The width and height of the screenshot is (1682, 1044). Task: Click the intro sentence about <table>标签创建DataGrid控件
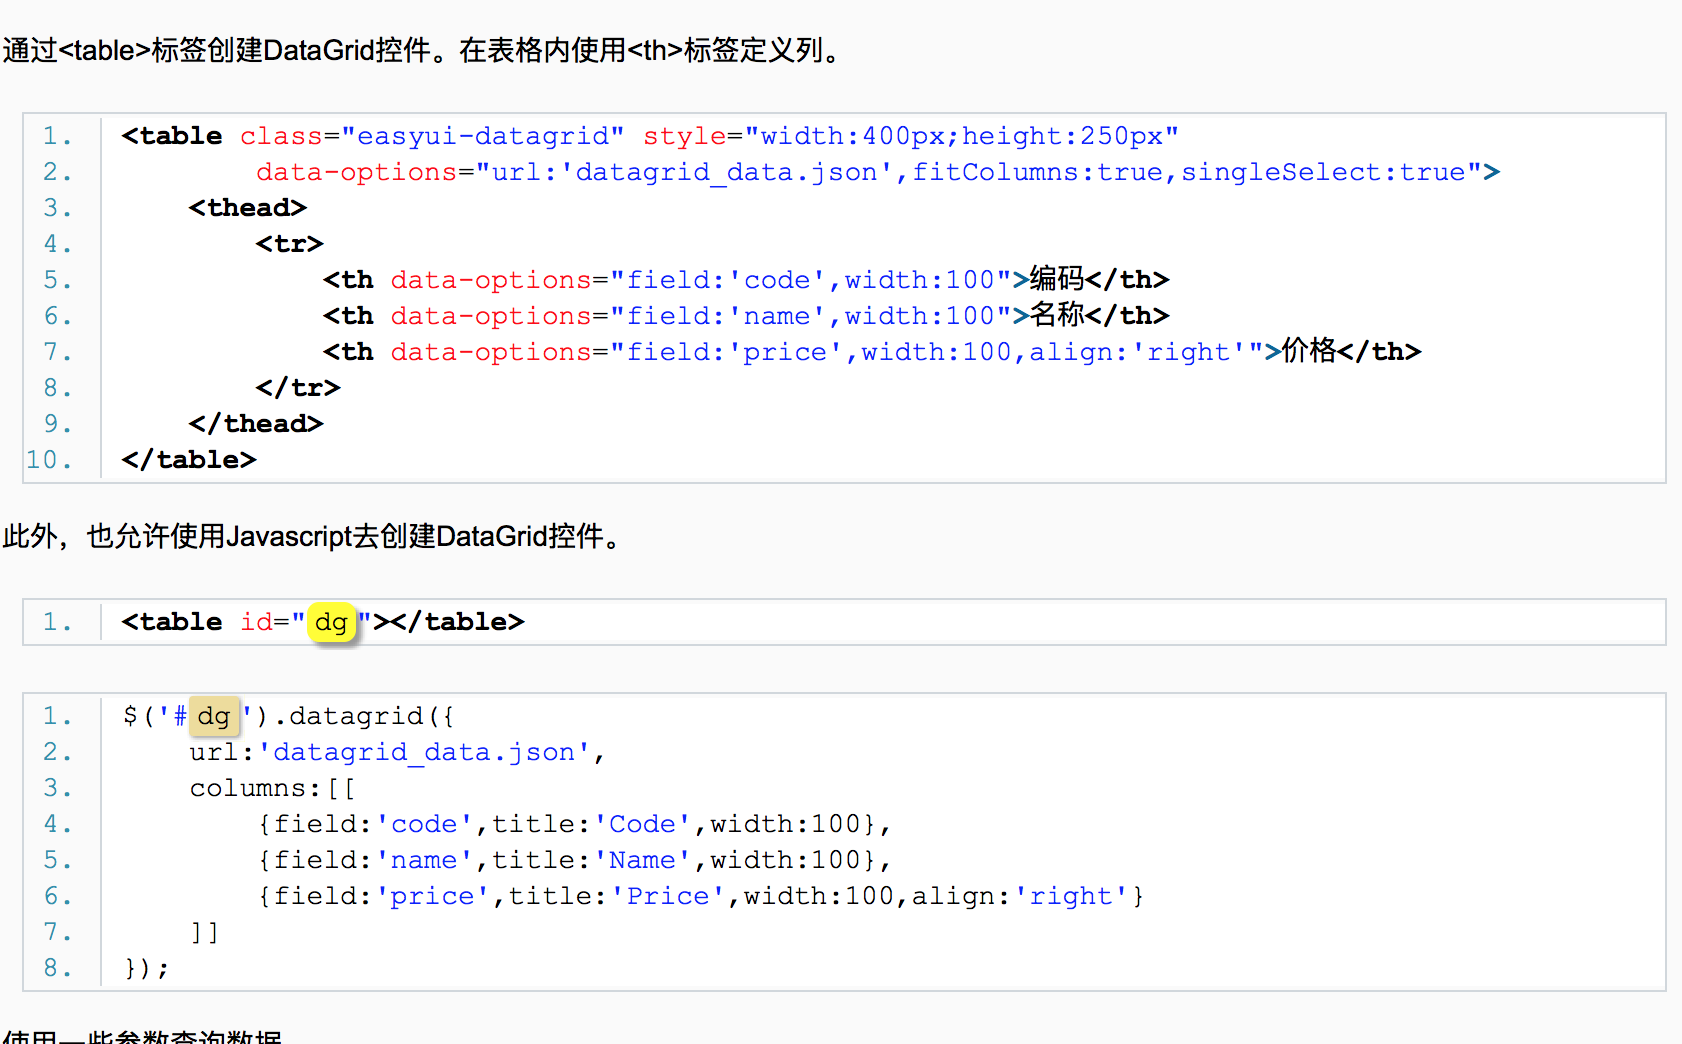(424, 50)
